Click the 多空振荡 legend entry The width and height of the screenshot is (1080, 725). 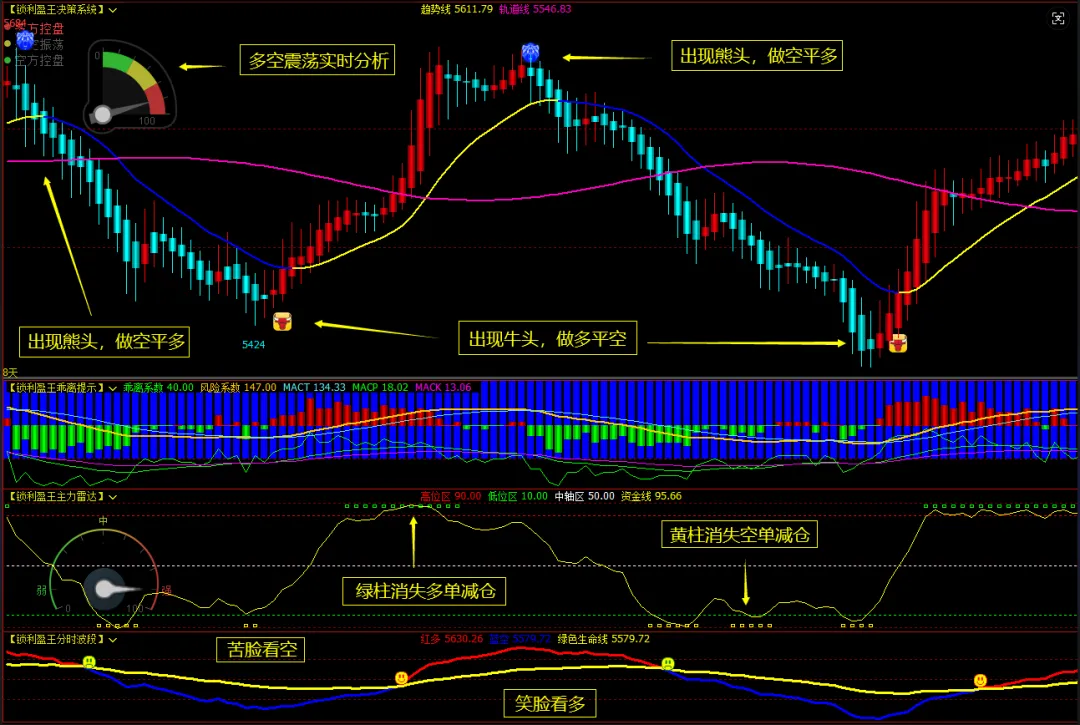(x=34, y=45)
